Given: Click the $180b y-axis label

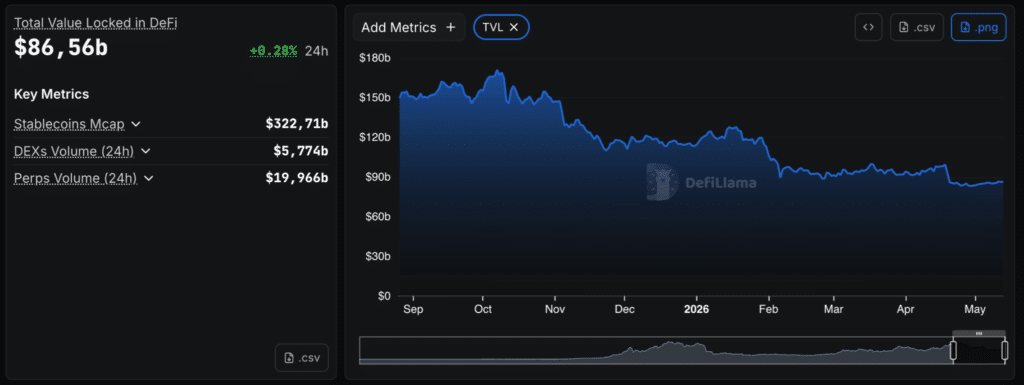Looking at the screenshot, I should pos(375,58).
